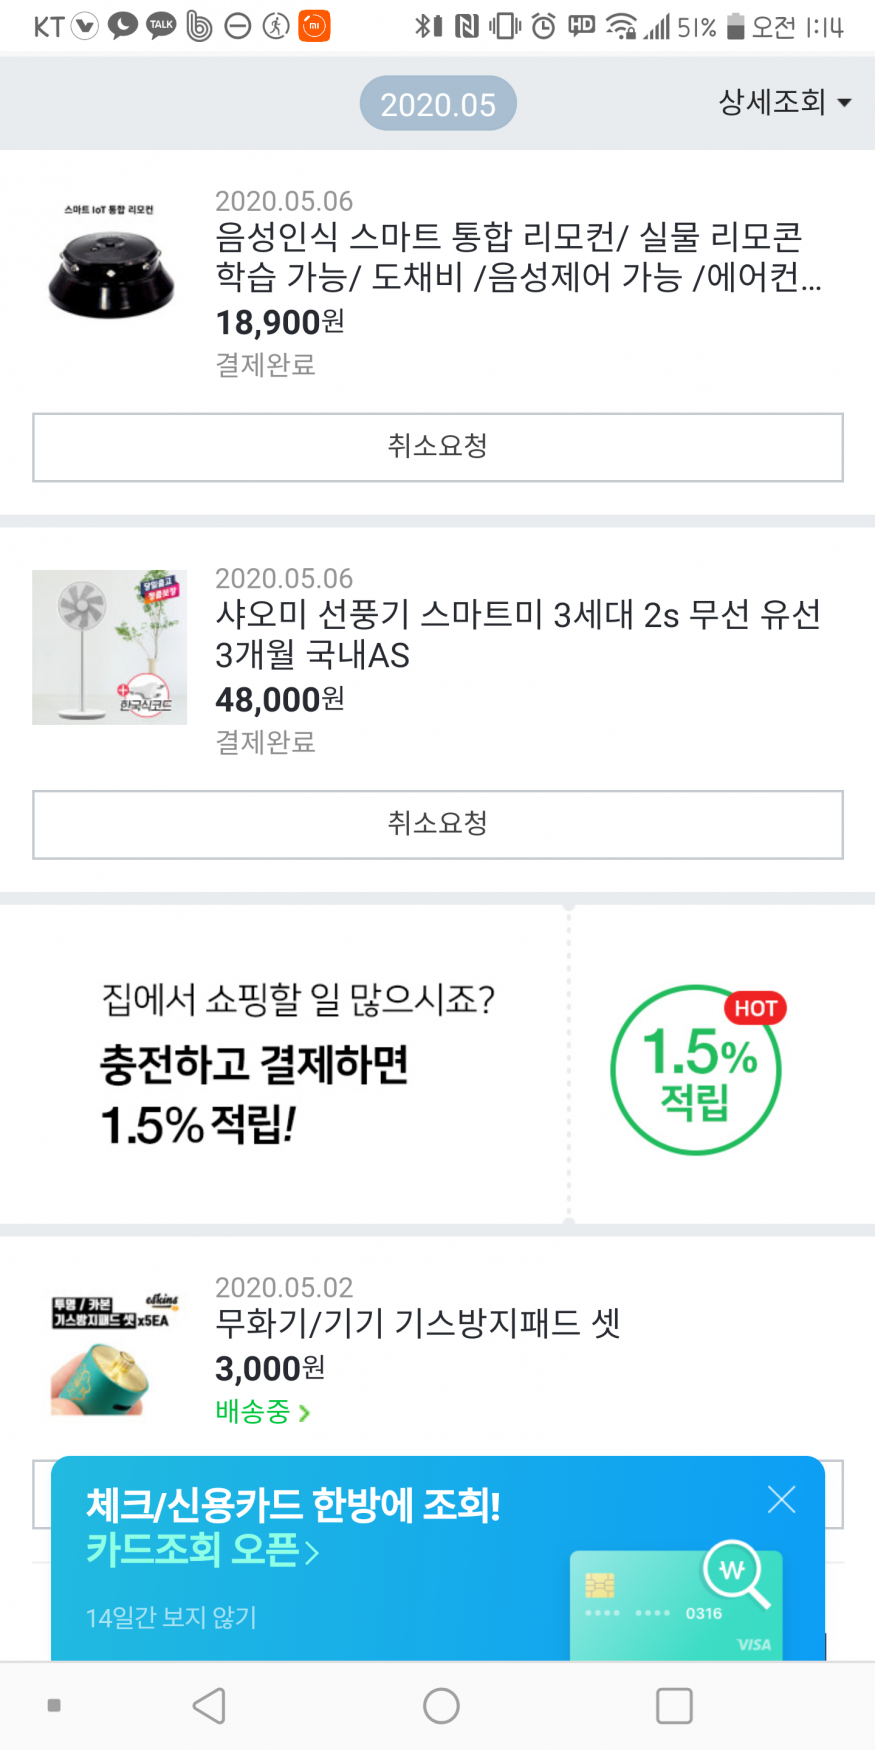This screenshot has width=875, height=1750.
Task: Tap the Android home circle icon
Action: [441, 1705]
